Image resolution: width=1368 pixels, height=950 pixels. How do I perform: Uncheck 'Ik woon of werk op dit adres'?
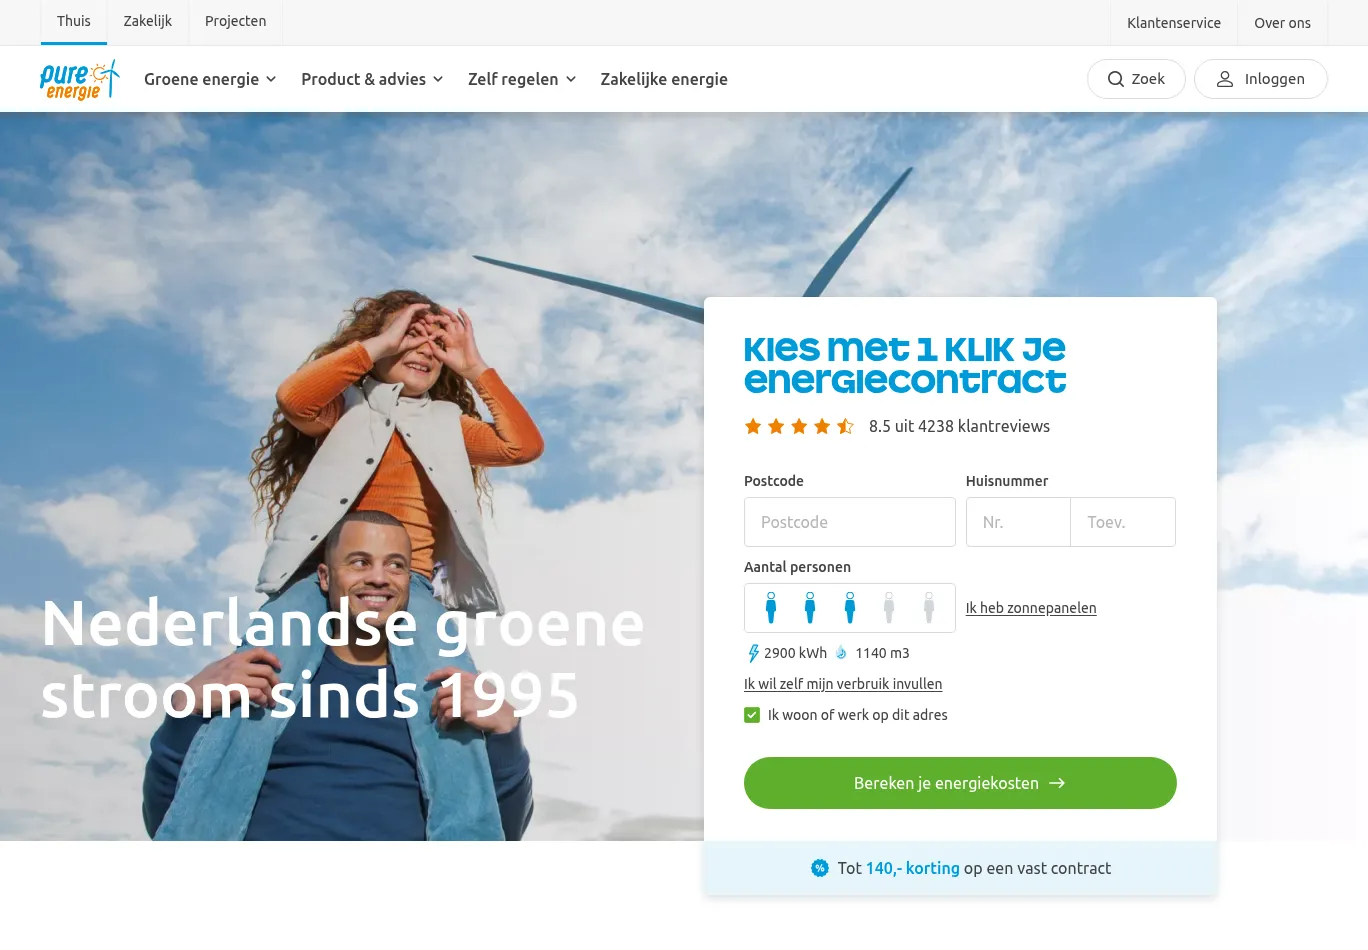tap(752, 715)
